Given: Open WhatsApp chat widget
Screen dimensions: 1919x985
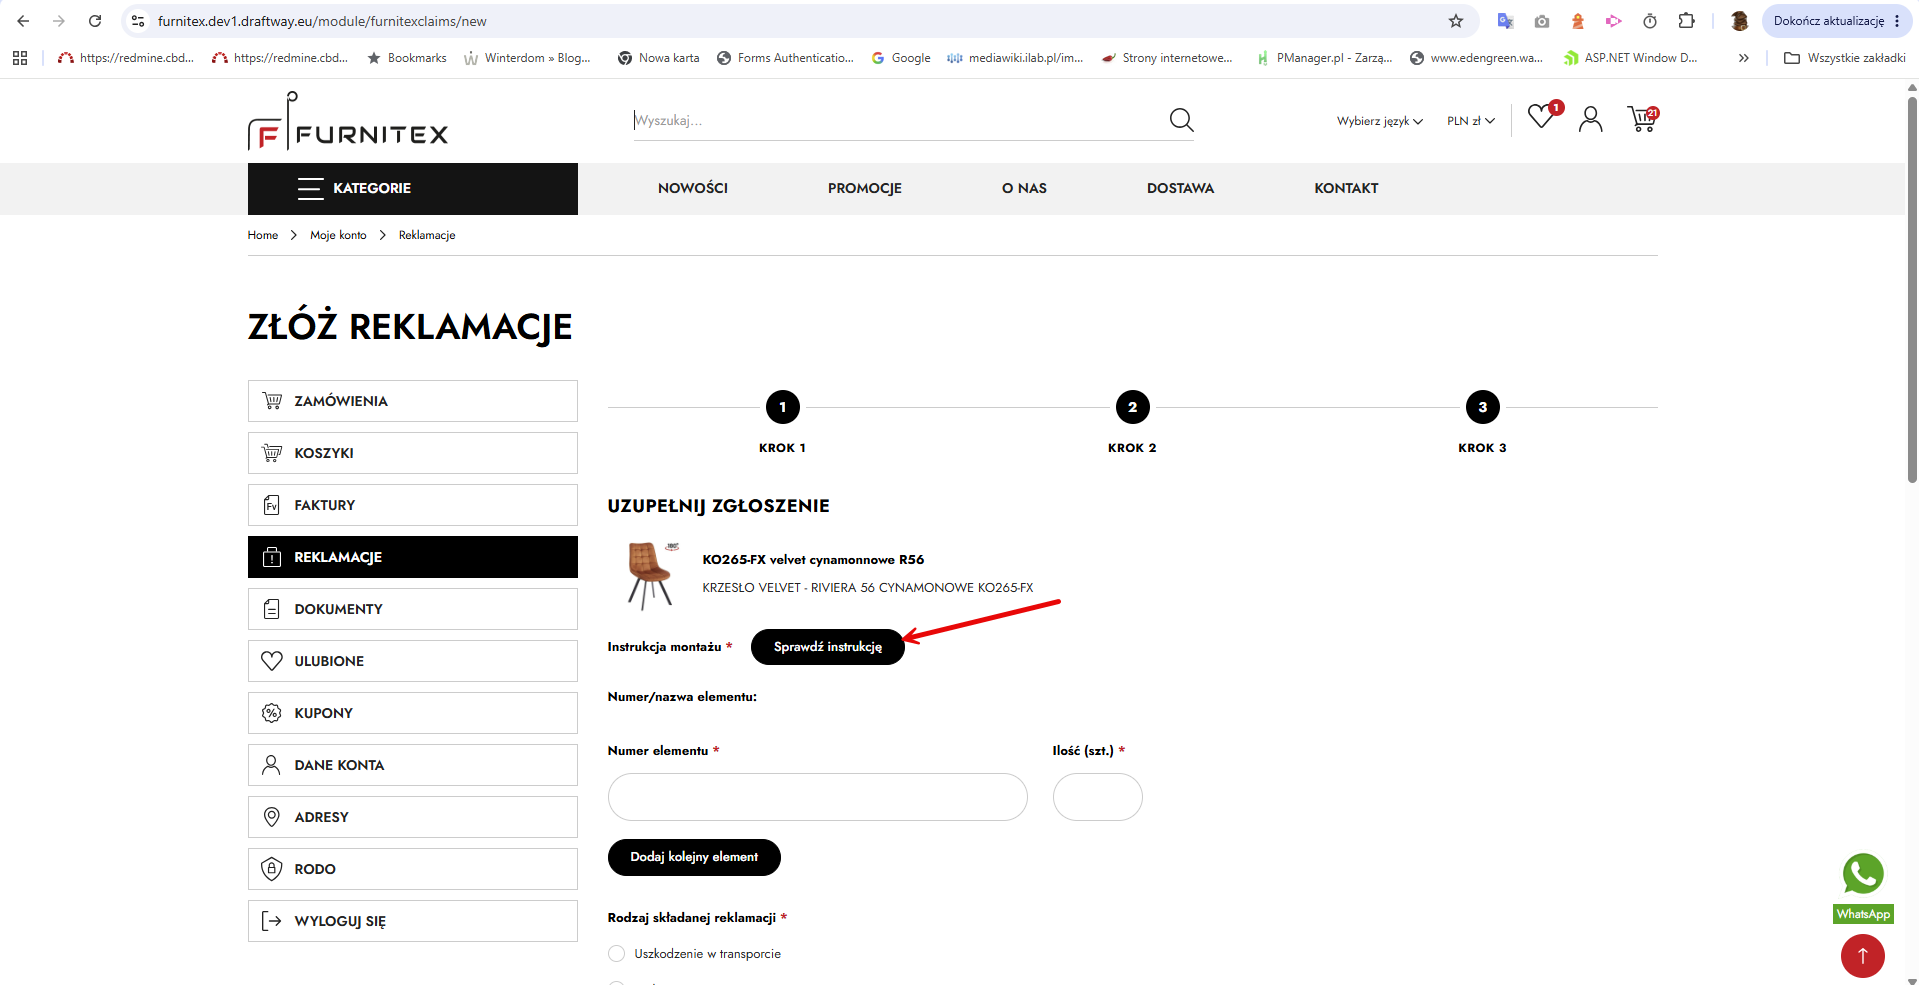Looking at the screenshot, I should [x=1863, y=887].
